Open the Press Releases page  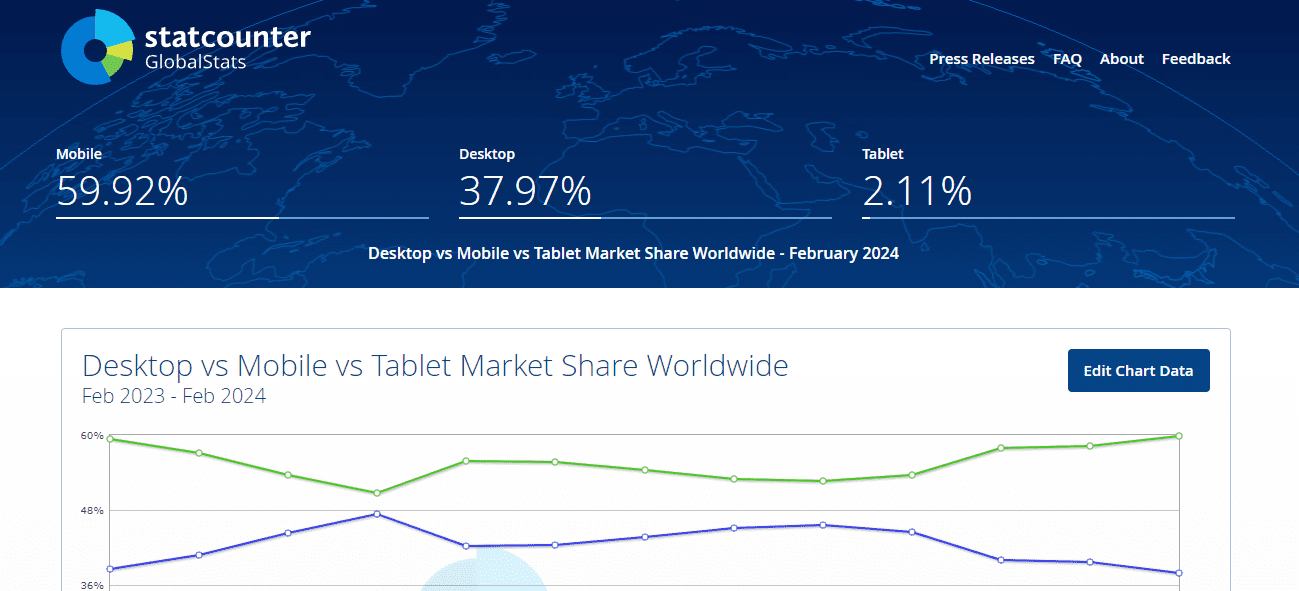click(x=982, y=59)
